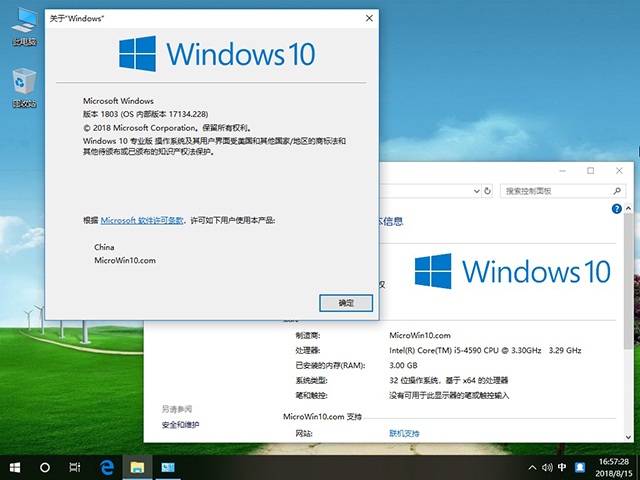Select MicroWin10.com manufacturer value
Image resolution: width=640 pixels, height=480 pixels.
click(420, 336)
